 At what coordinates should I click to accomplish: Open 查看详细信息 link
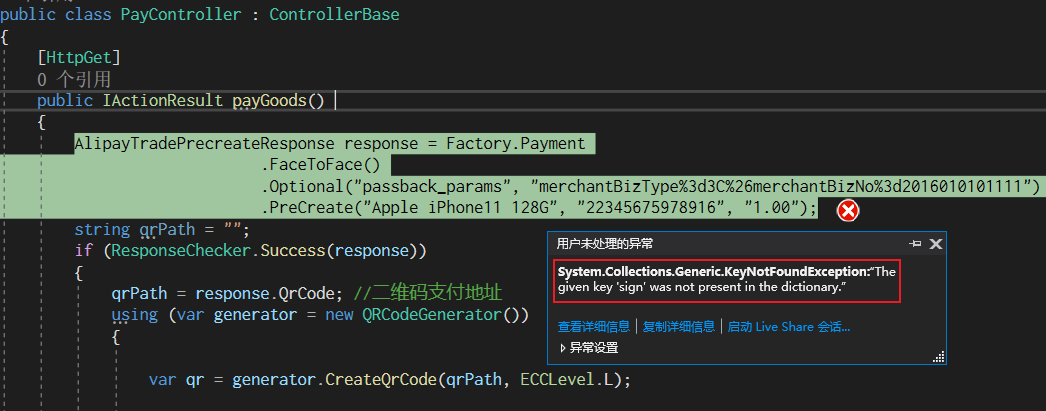click(x=594, y=327)
